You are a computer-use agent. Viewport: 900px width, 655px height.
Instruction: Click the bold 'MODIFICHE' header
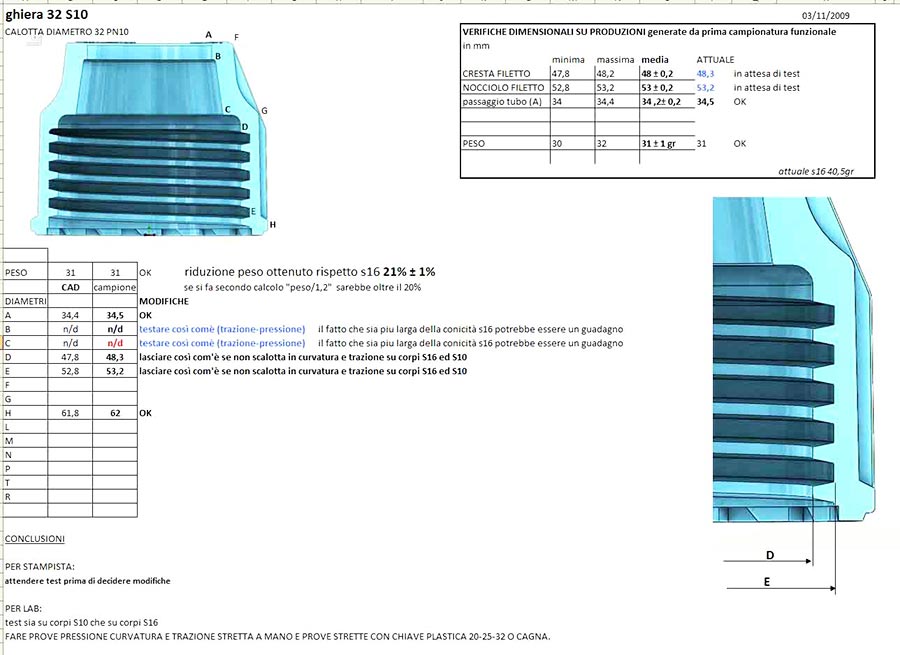[164, 301]
